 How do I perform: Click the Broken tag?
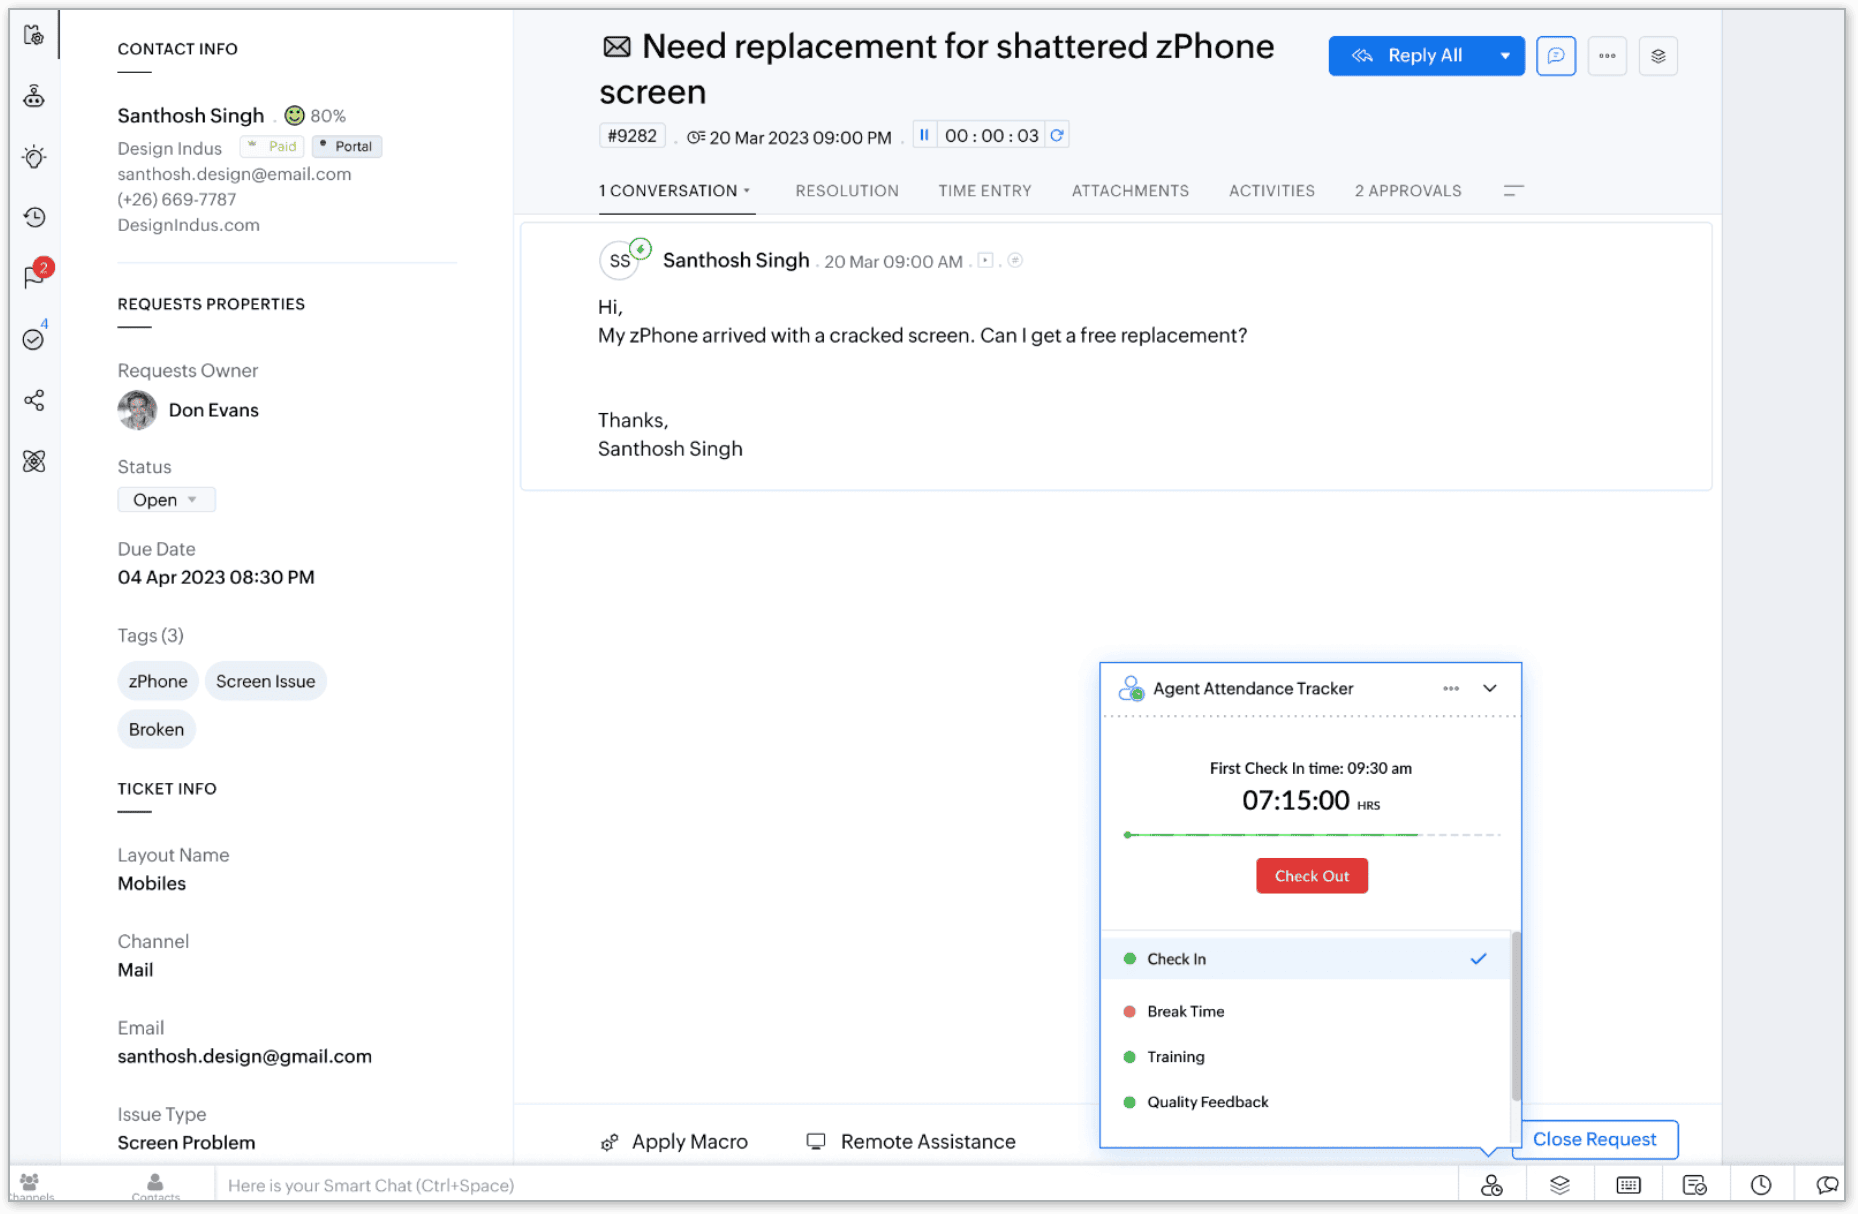click(156, 729)
